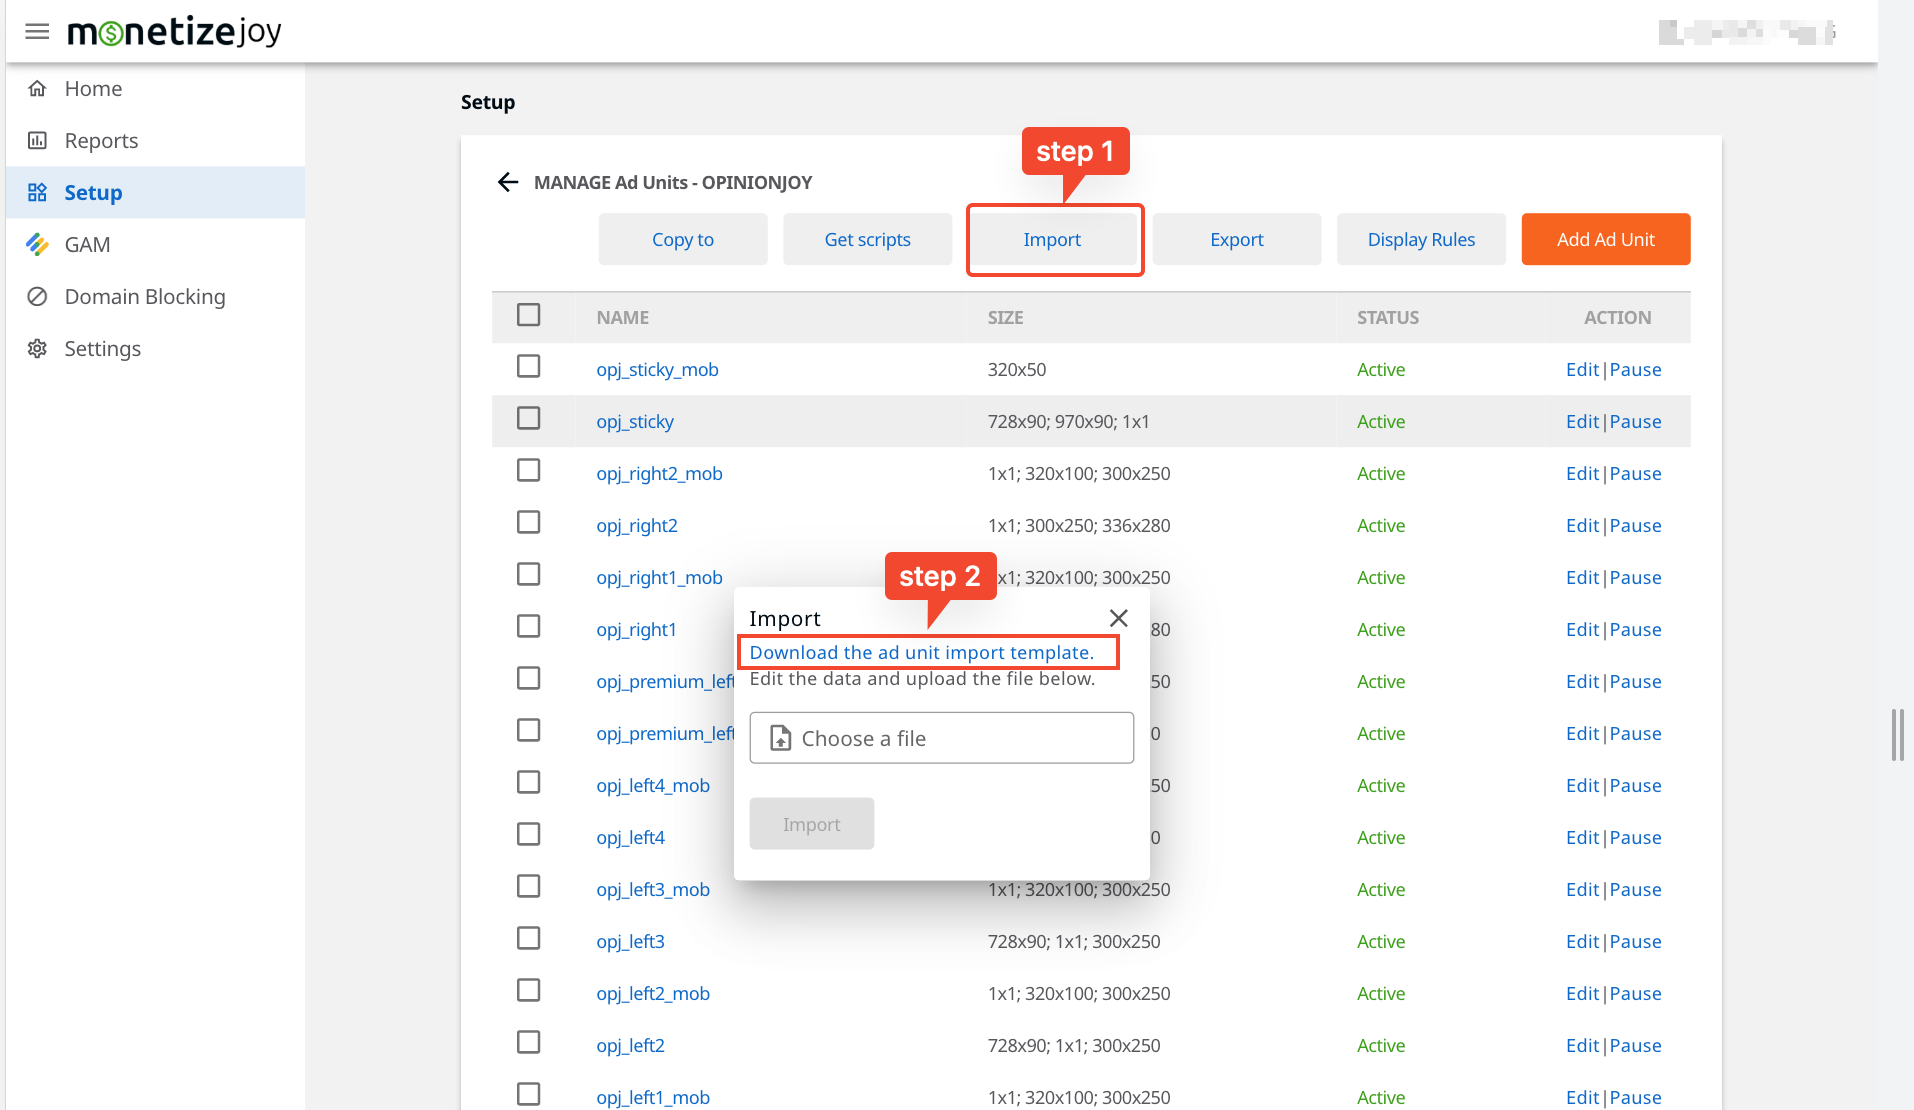Close the Import dialog

point(1118,618)
